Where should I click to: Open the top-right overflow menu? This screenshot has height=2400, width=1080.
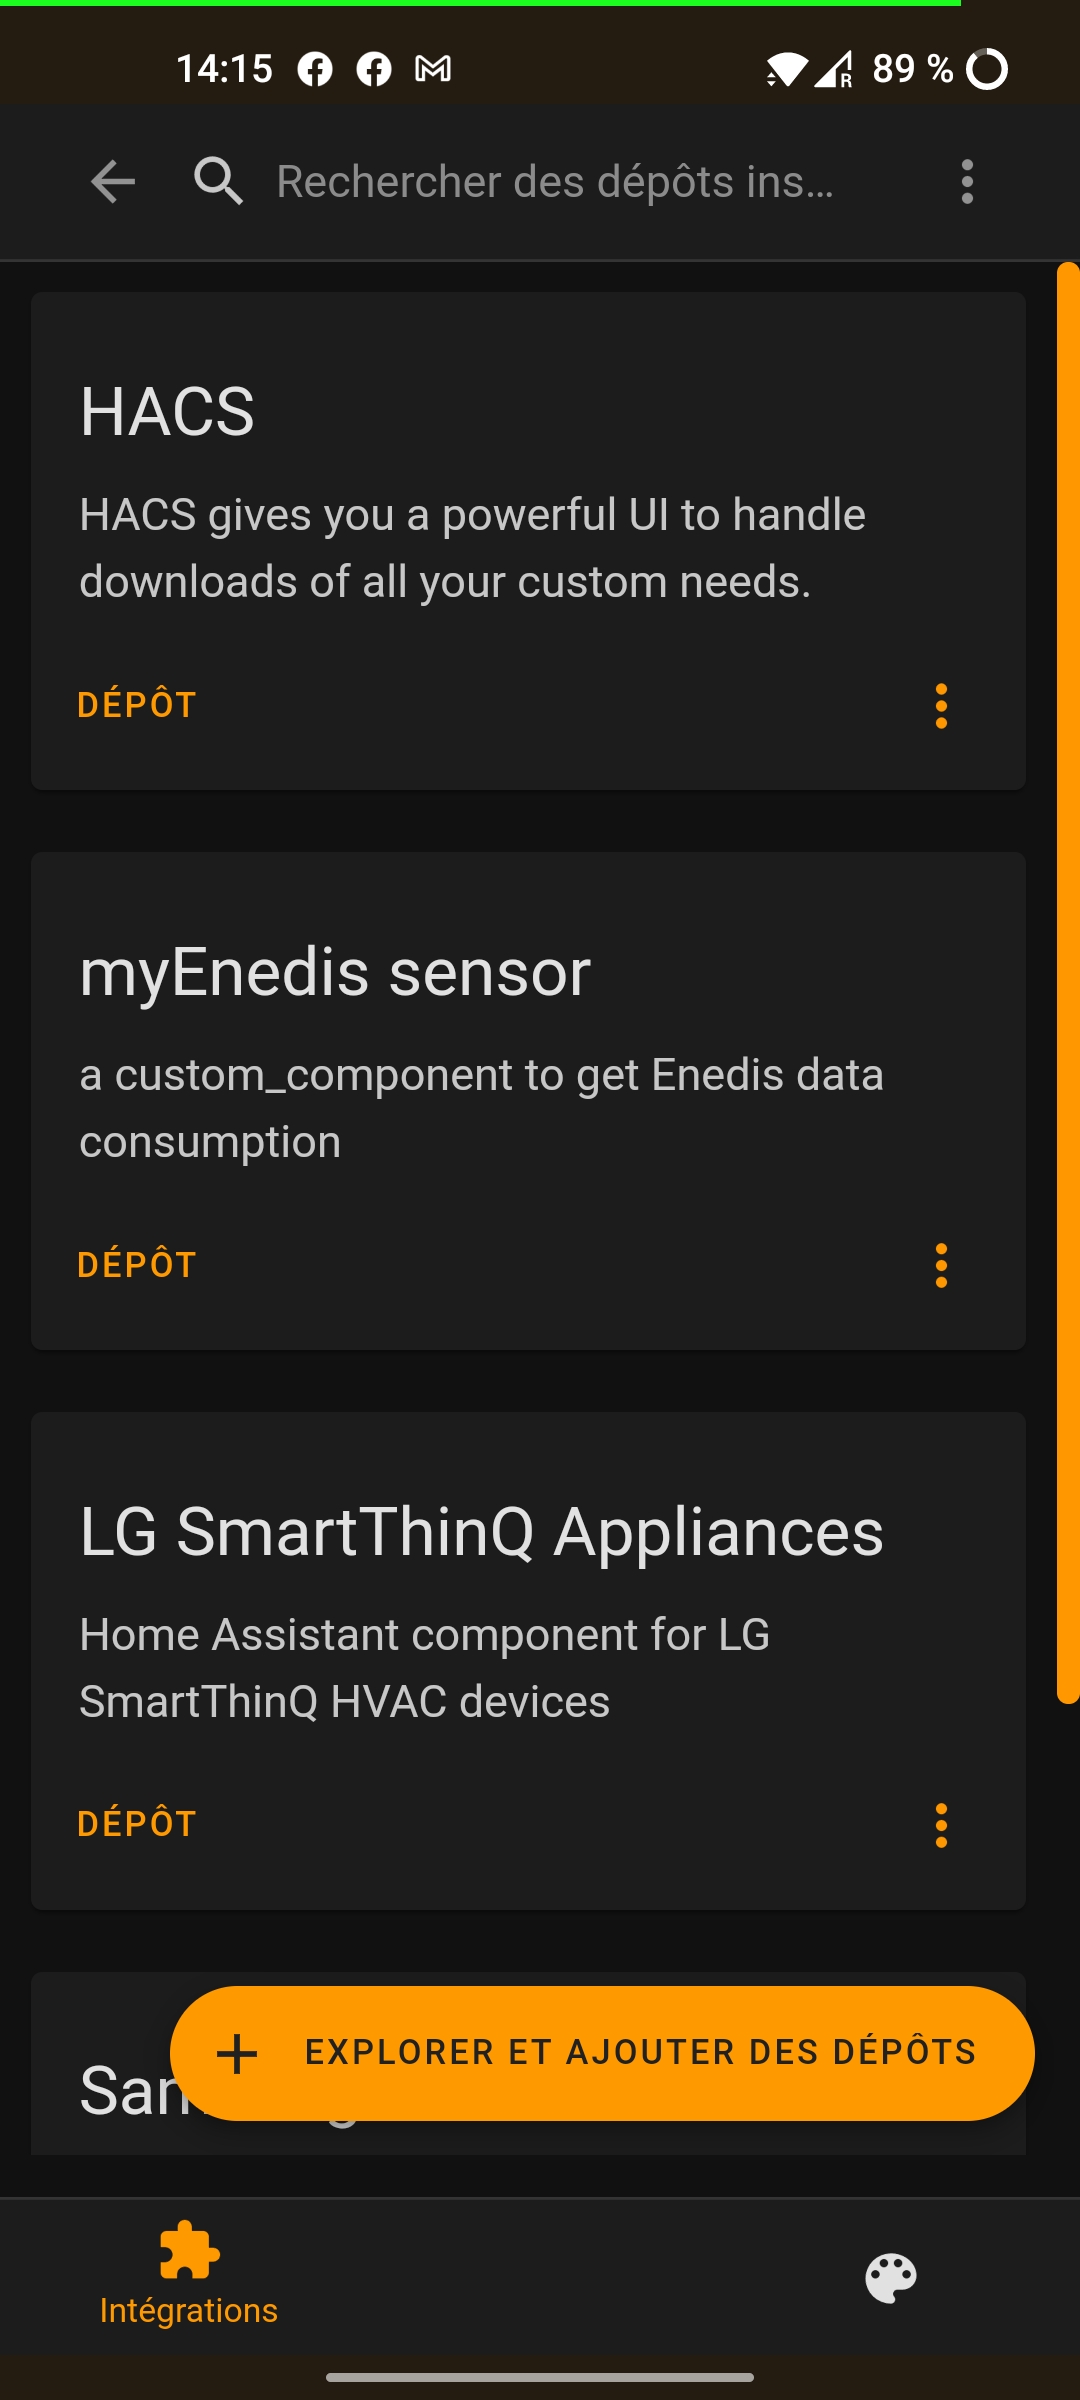pyautogui.click(x=966, y=182)
